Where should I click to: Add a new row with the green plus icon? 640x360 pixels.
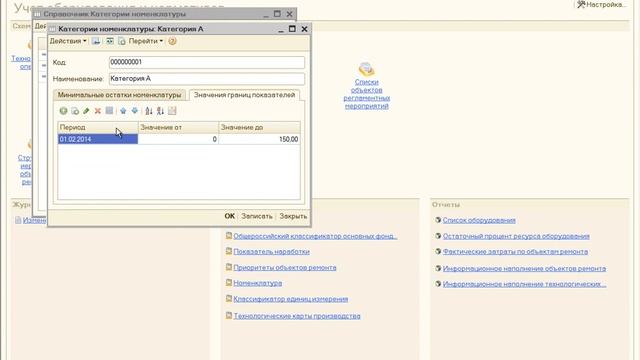pos(63,111)
